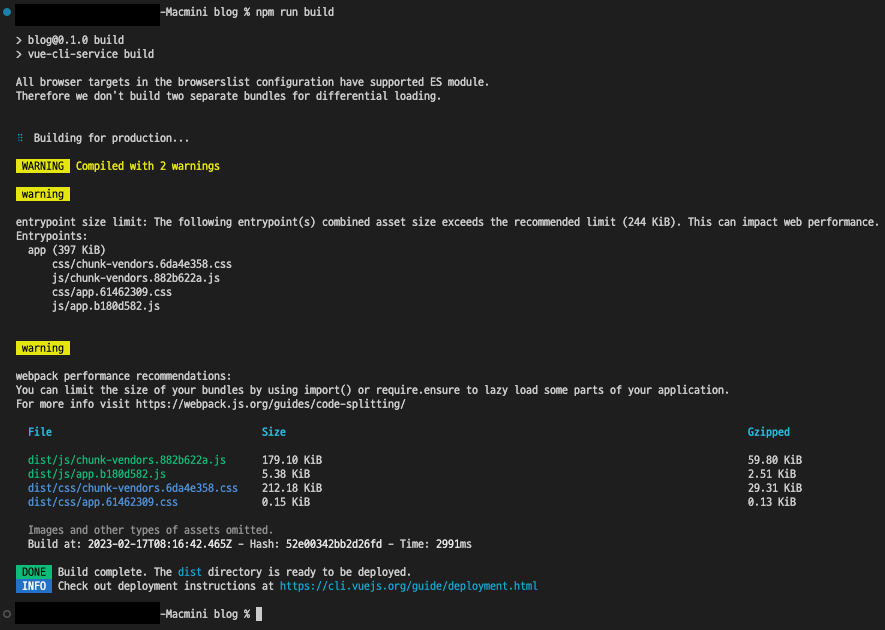Click the blue INFO badge
The width and height of the screenshot is (885, 630).
[34, 586]
